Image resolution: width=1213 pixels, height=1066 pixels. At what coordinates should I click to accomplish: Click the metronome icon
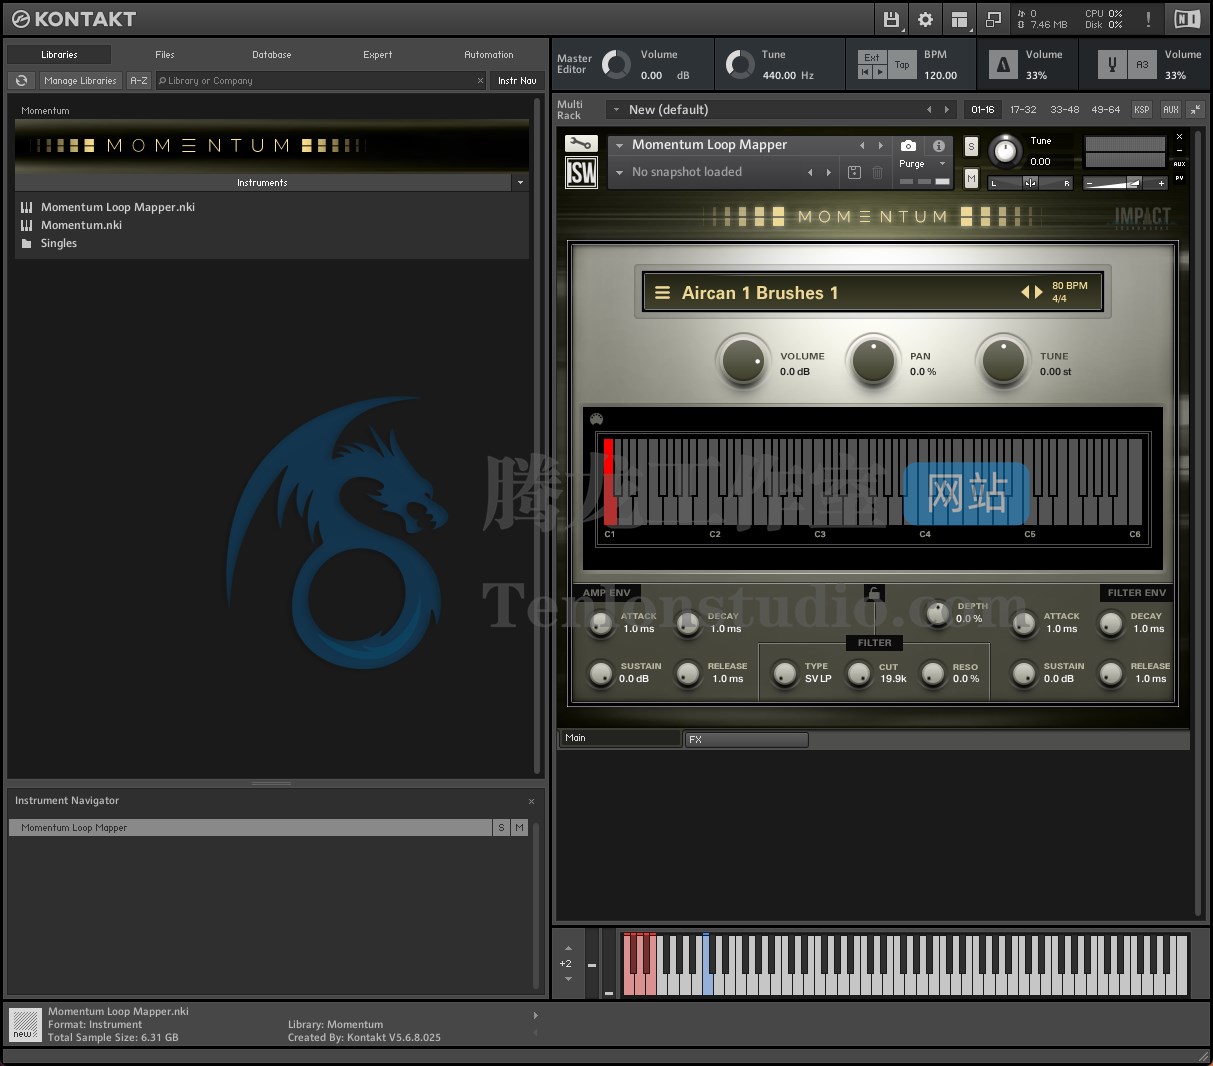[x=1003, y=65]
